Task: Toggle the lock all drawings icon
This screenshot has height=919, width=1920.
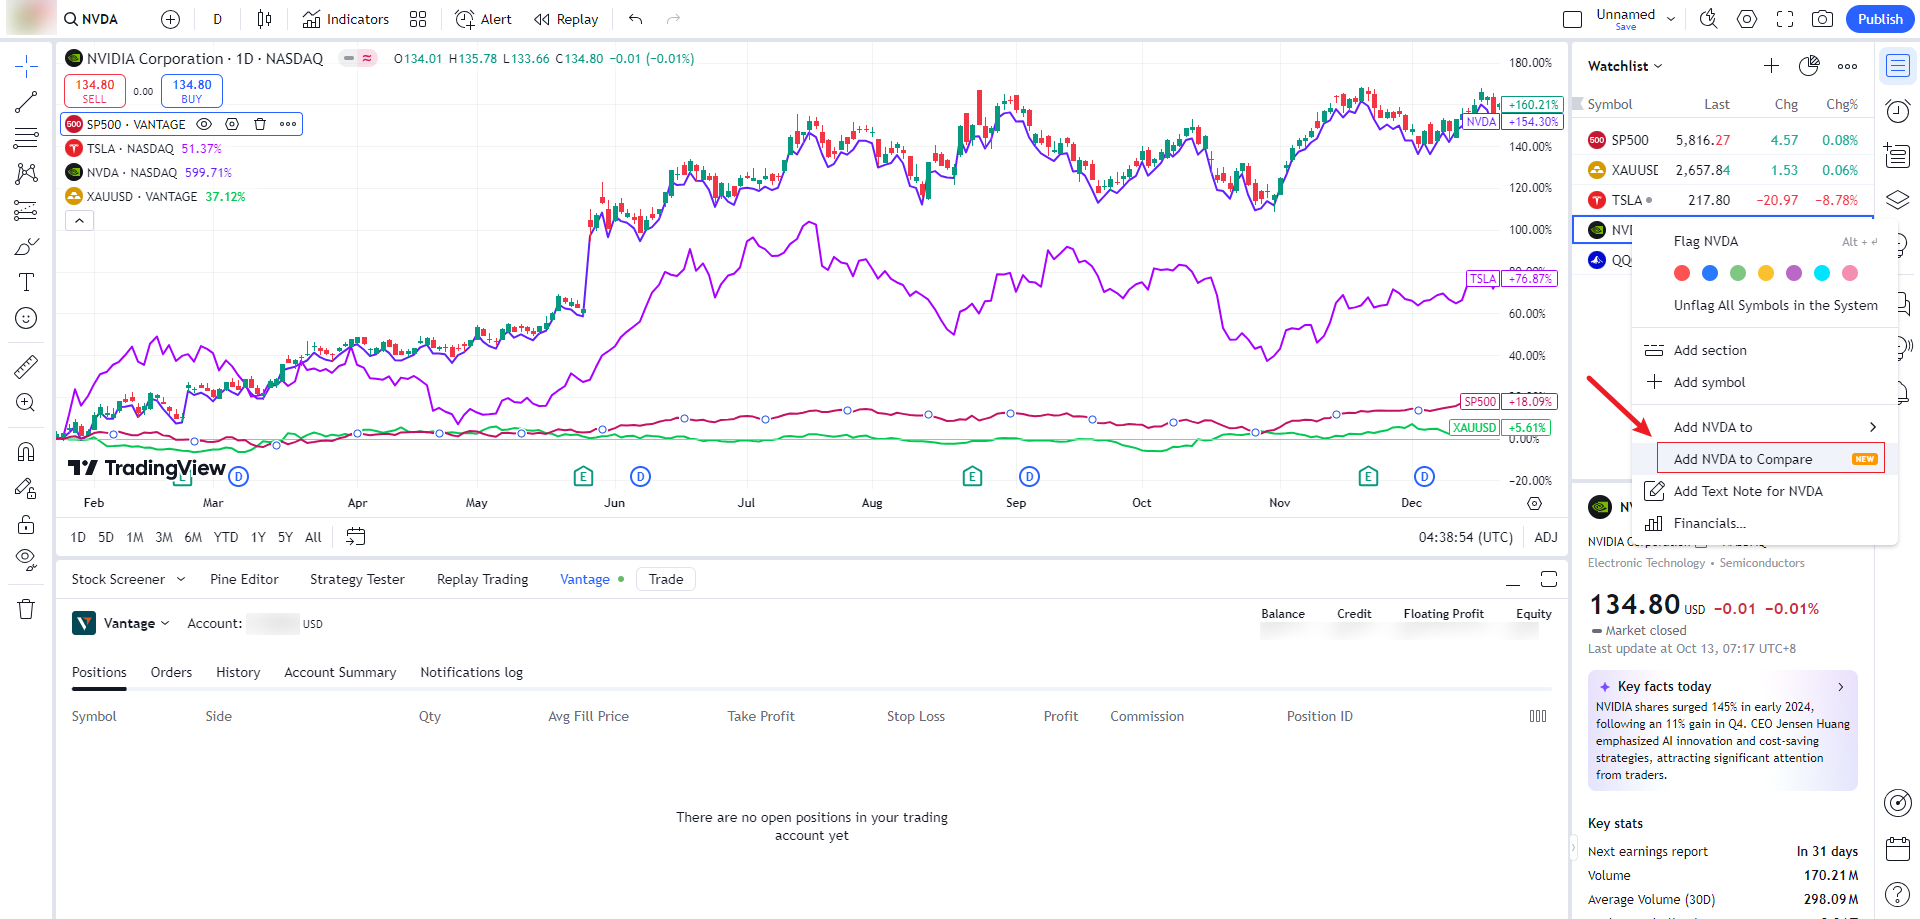Action: coord(26,525)
